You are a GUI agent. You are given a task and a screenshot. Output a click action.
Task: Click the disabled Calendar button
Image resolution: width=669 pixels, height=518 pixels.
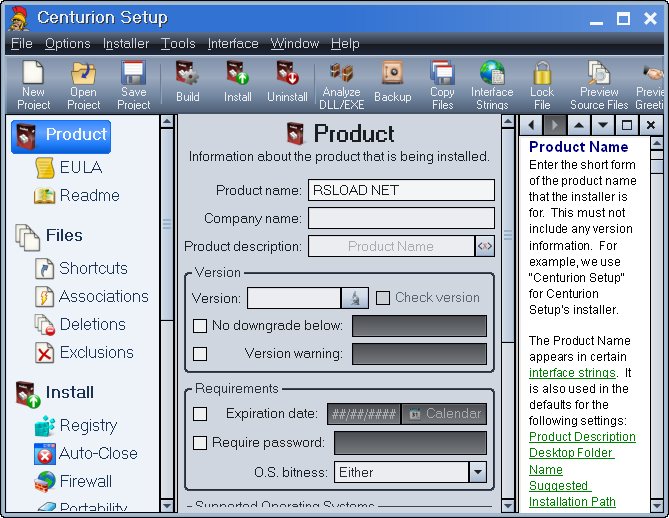tap(444, 414)
